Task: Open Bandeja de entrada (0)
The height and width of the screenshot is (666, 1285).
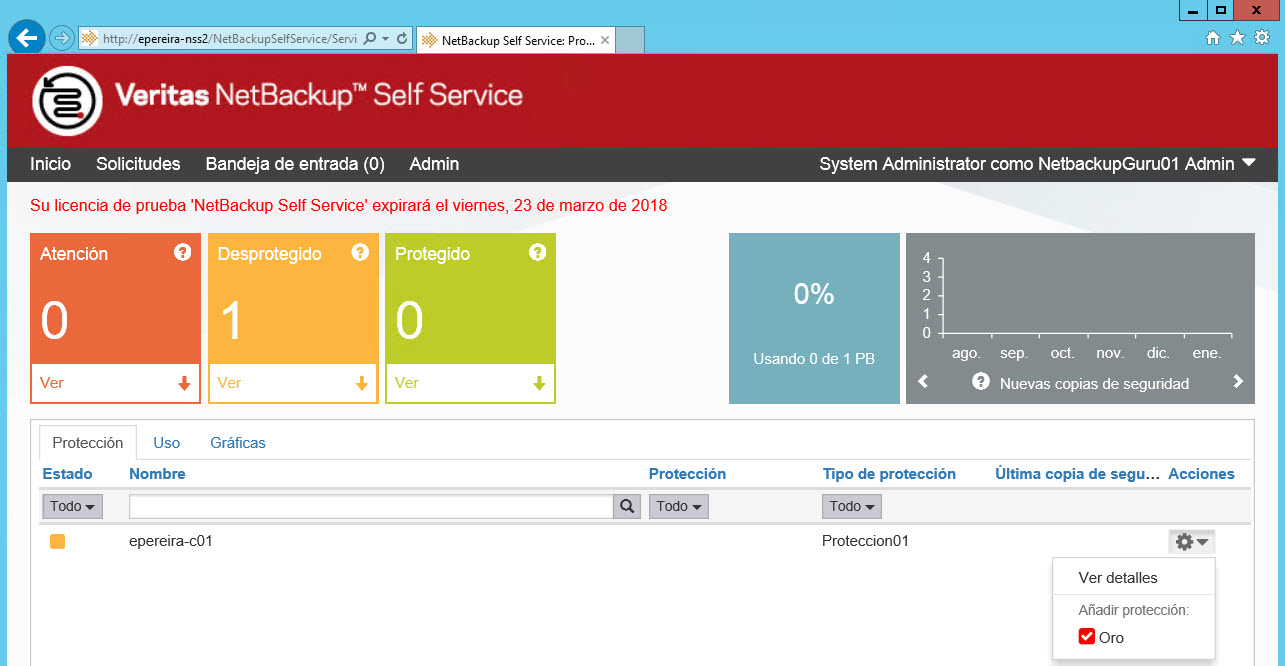Action: (x=295, y=164)
